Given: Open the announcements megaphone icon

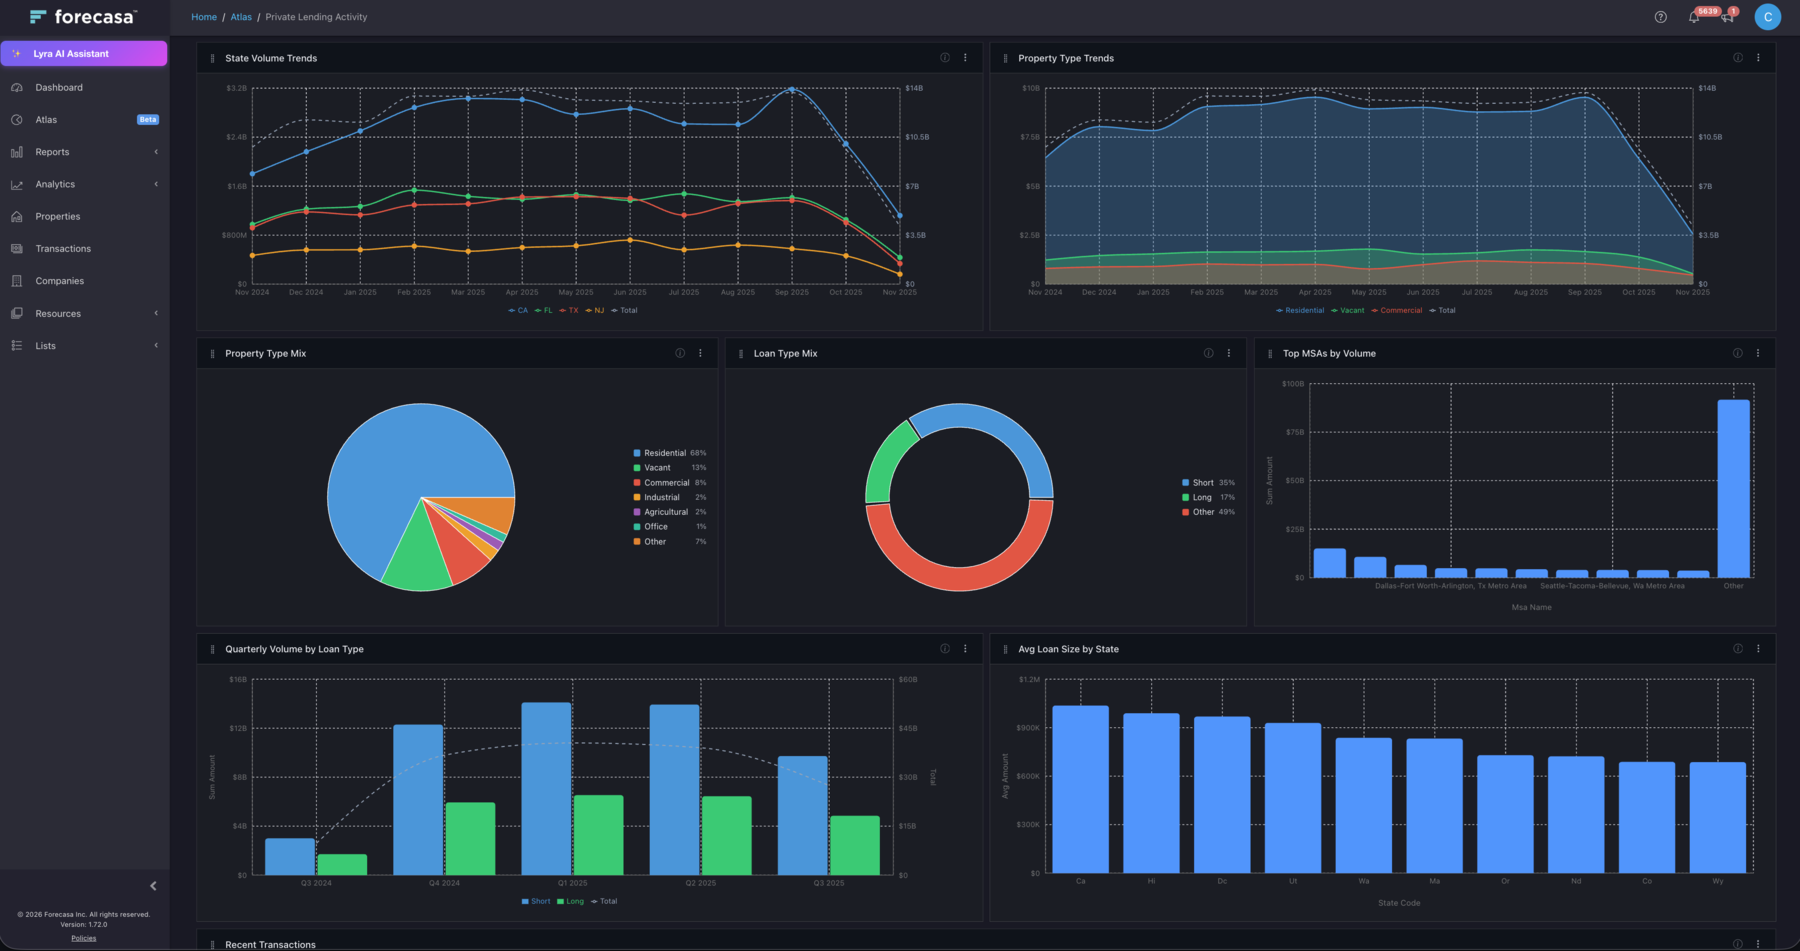Looking at the screenshot, I should click(1727, 17).
